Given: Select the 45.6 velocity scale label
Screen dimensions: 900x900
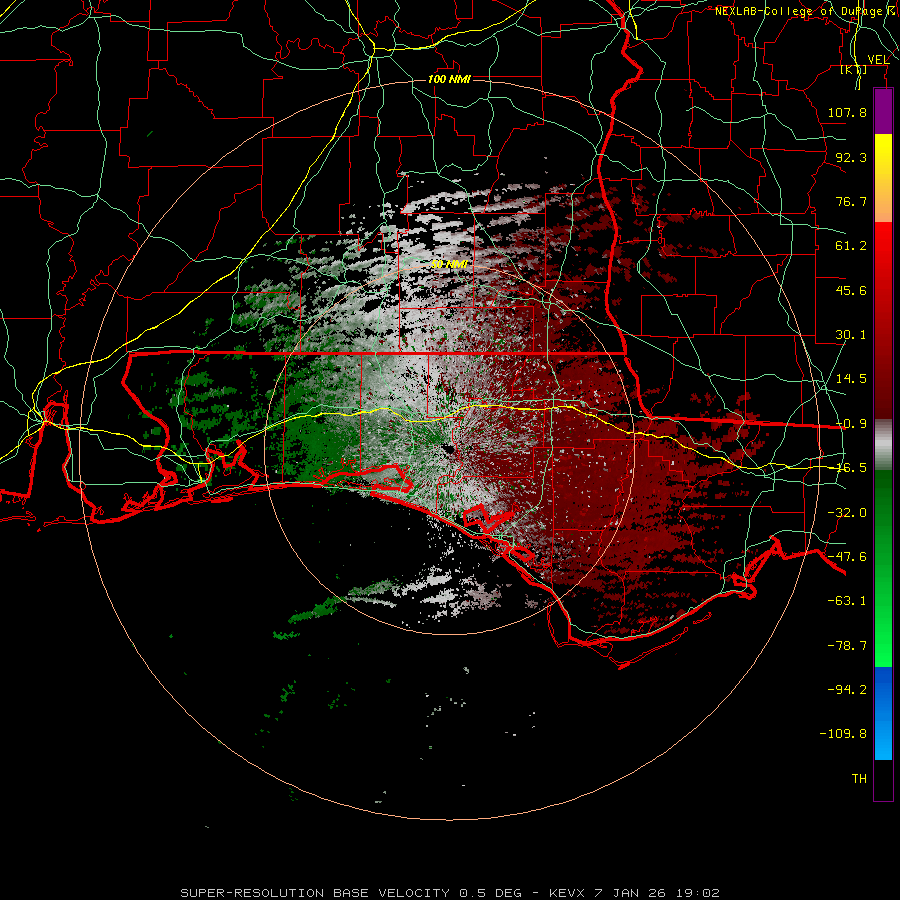Looking at the screenshot, I should click(x=851, y=290).
